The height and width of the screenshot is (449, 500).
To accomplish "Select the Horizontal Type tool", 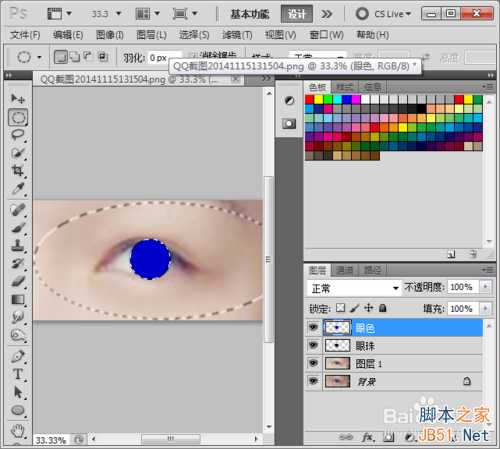I will [x=17, y=374].
